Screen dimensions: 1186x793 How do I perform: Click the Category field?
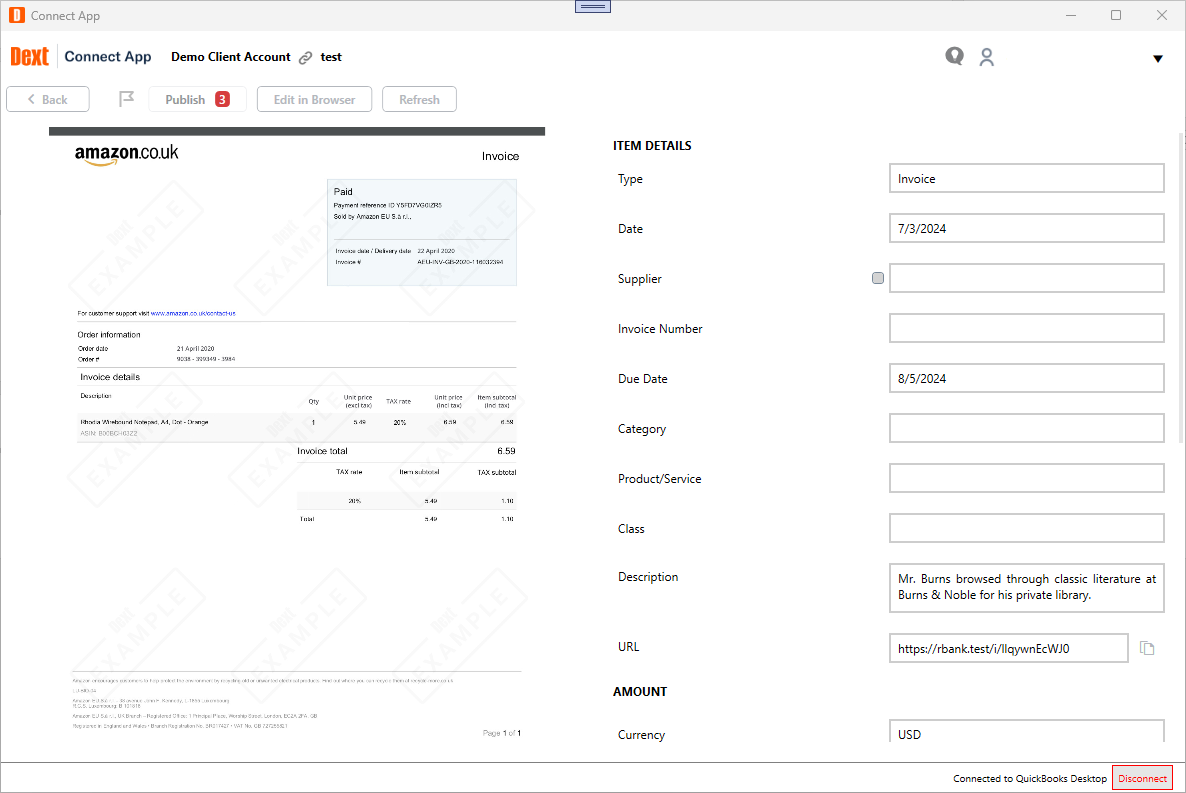(1026, 428)
